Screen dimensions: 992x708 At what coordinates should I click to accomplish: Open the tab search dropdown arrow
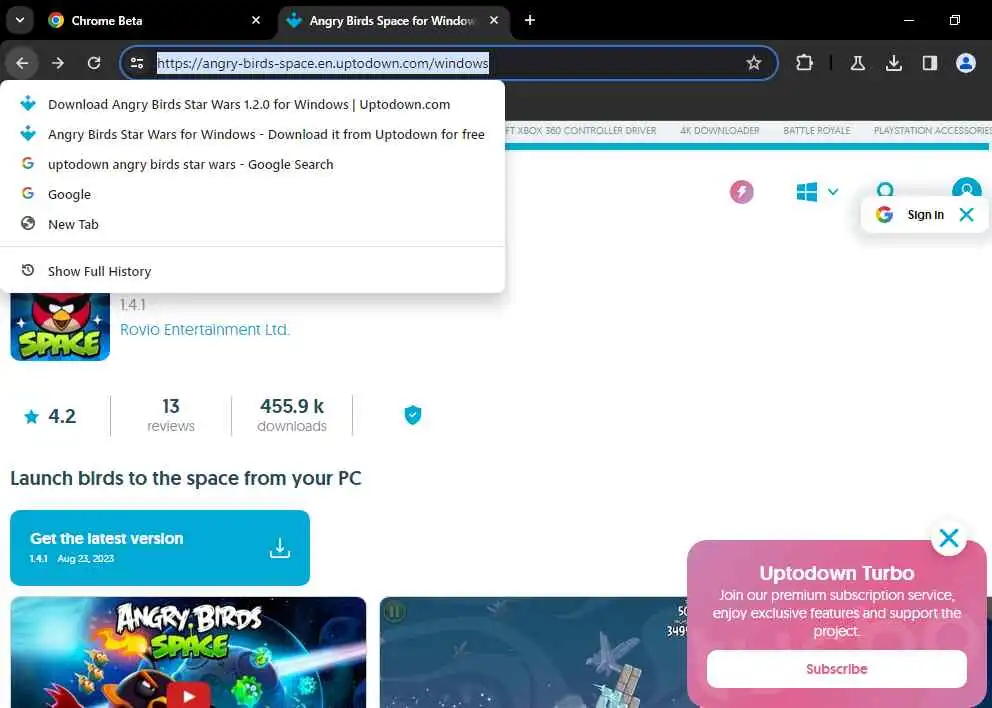[x=20, y=20]
